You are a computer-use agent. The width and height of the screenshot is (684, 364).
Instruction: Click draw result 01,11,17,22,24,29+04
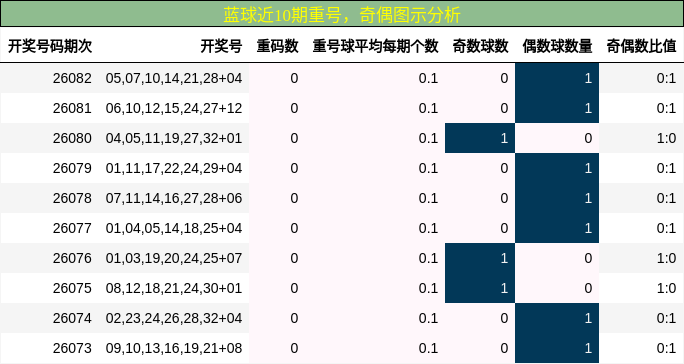174,168
